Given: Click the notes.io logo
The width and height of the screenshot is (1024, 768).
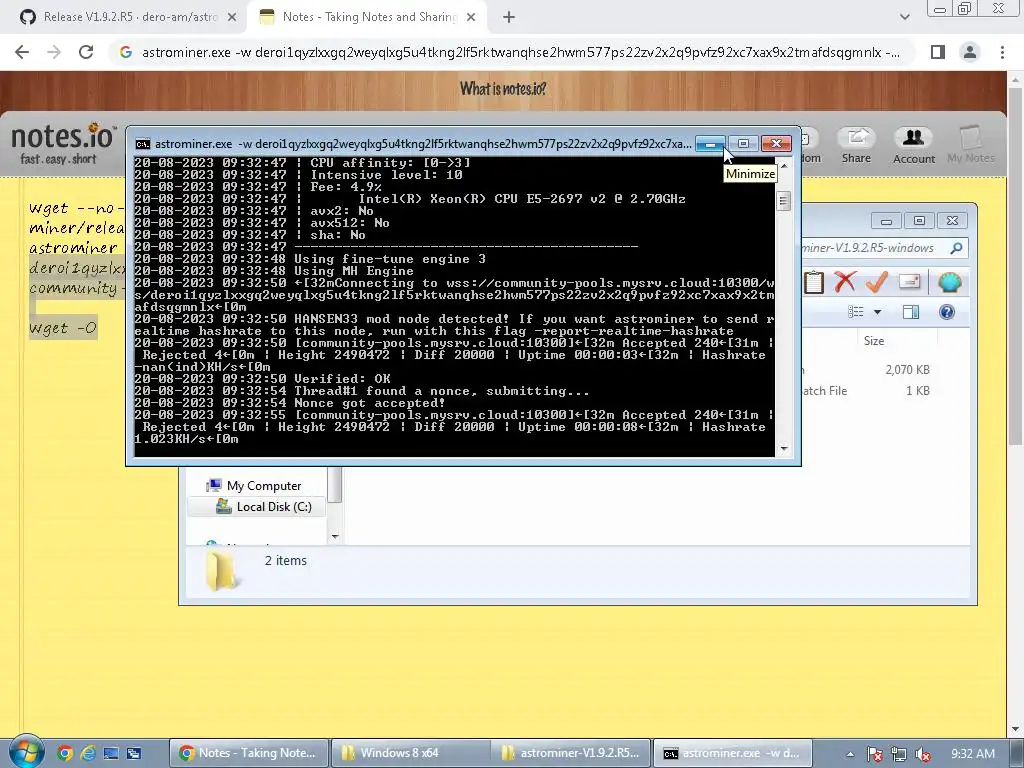Looking at the screenshot, I should [63, 143].
